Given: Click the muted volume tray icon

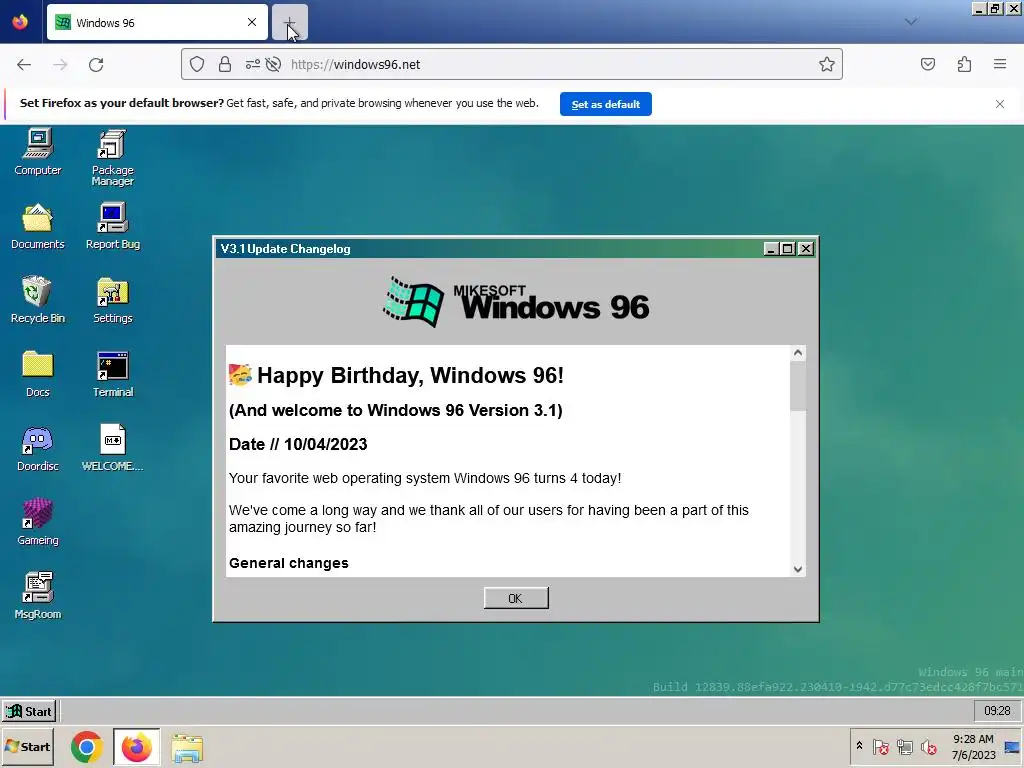Looking at the screenshot, I should click(x=928, y=746).
